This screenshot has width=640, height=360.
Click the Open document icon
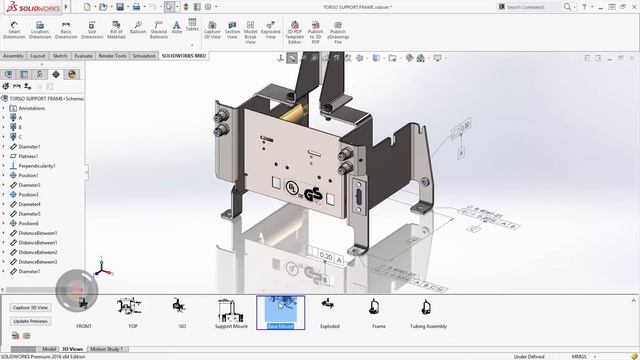103,7
